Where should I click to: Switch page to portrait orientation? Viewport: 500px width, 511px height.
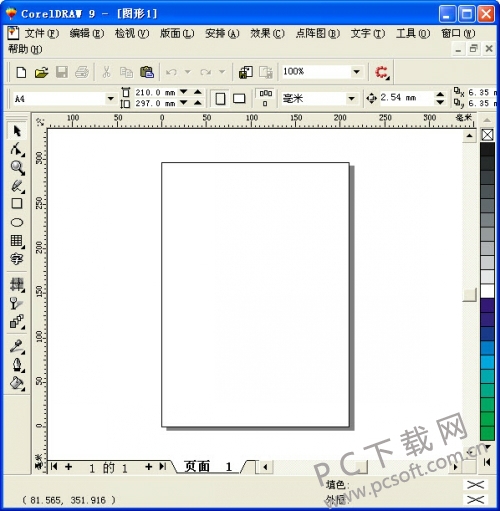point(220,99)
